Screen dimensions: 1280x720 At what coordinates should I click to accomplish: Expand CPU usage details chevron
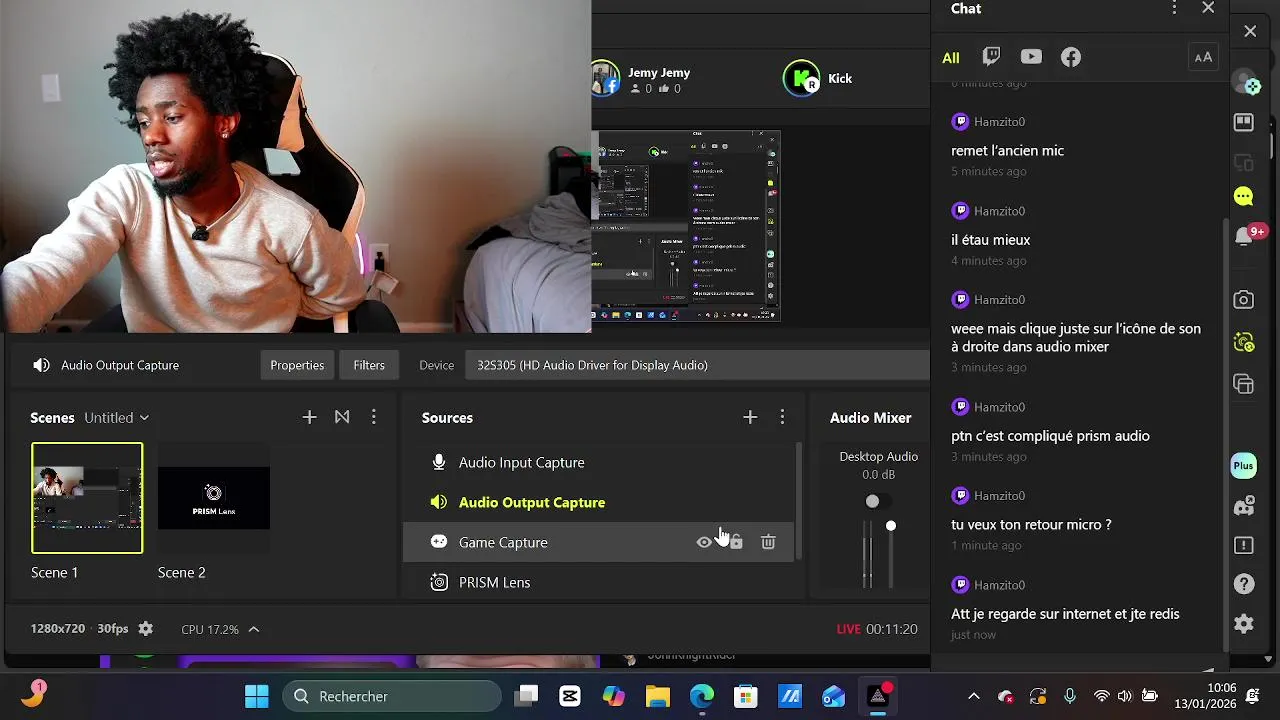[254, 629]
